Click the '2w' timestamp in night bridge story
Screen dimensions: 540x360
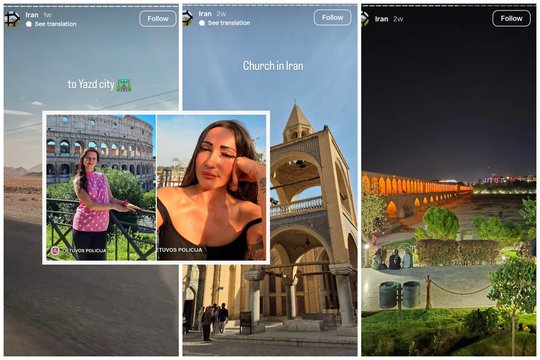(x=398, y=19)
